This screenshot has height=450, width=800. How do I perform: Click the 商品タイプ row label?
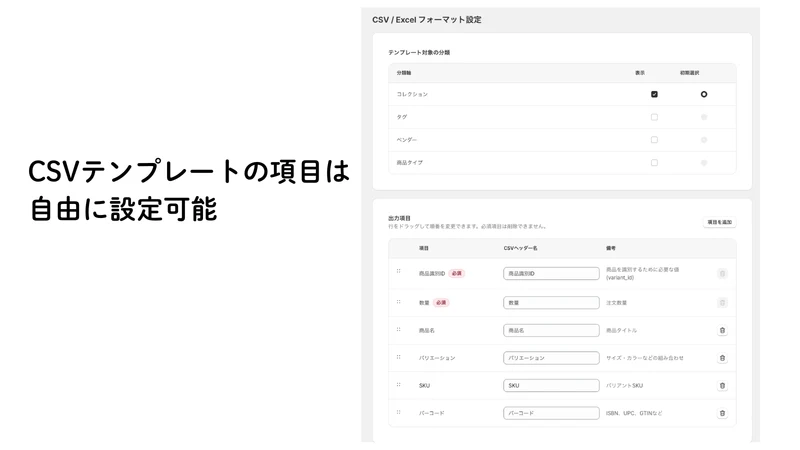point(410,163)
